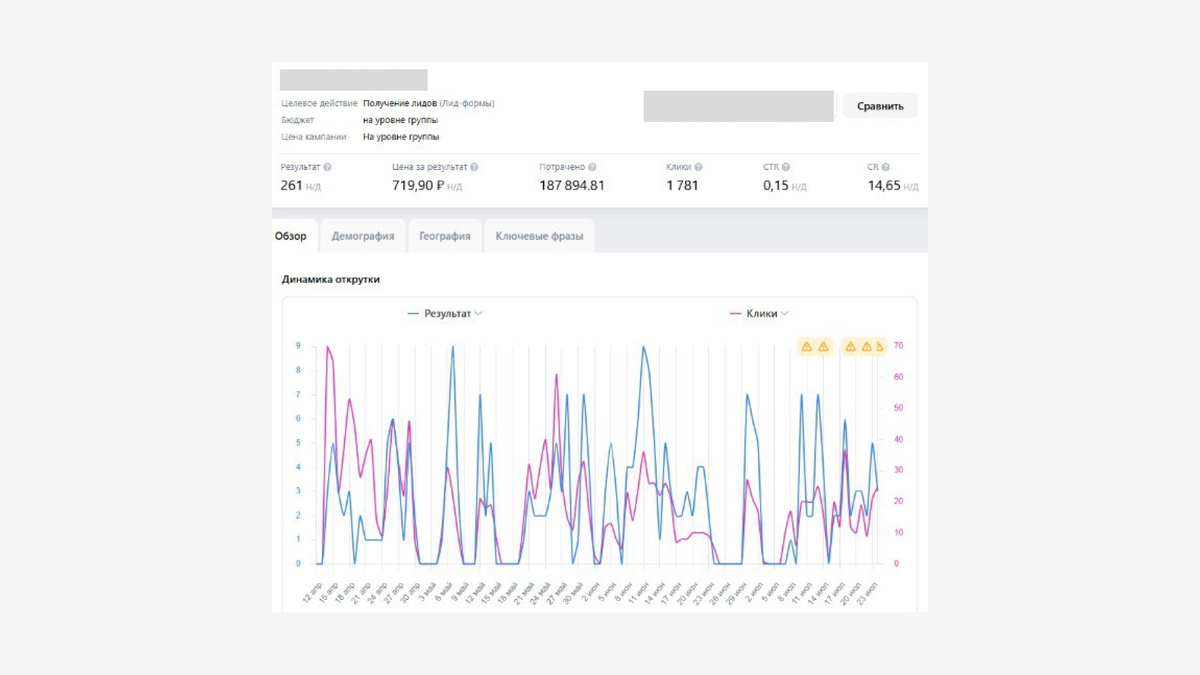Open the gray date range selector
Viewport: 1200px width, 675px height.
[x=738, y=106]
